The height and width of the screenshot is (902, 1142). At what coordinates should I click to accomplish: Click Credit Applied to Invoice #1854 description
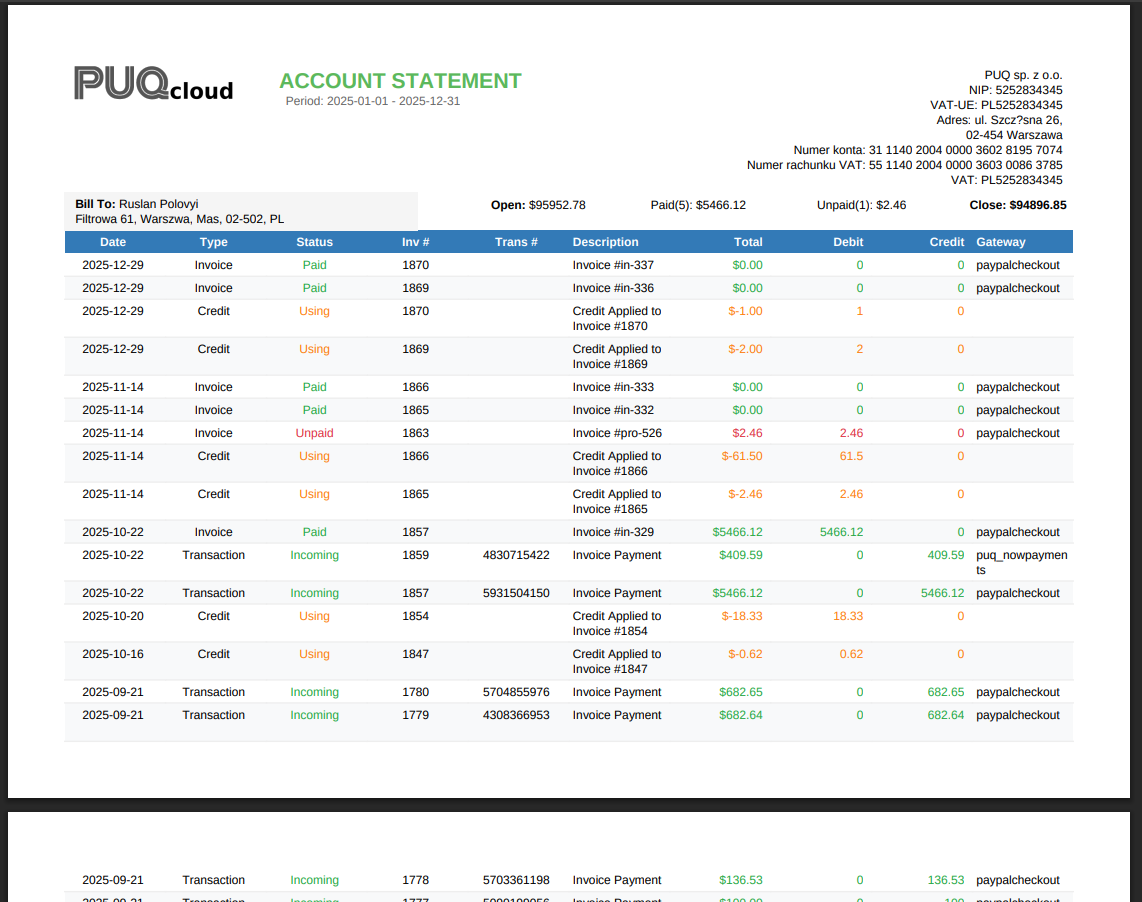[x=617, y=623]
